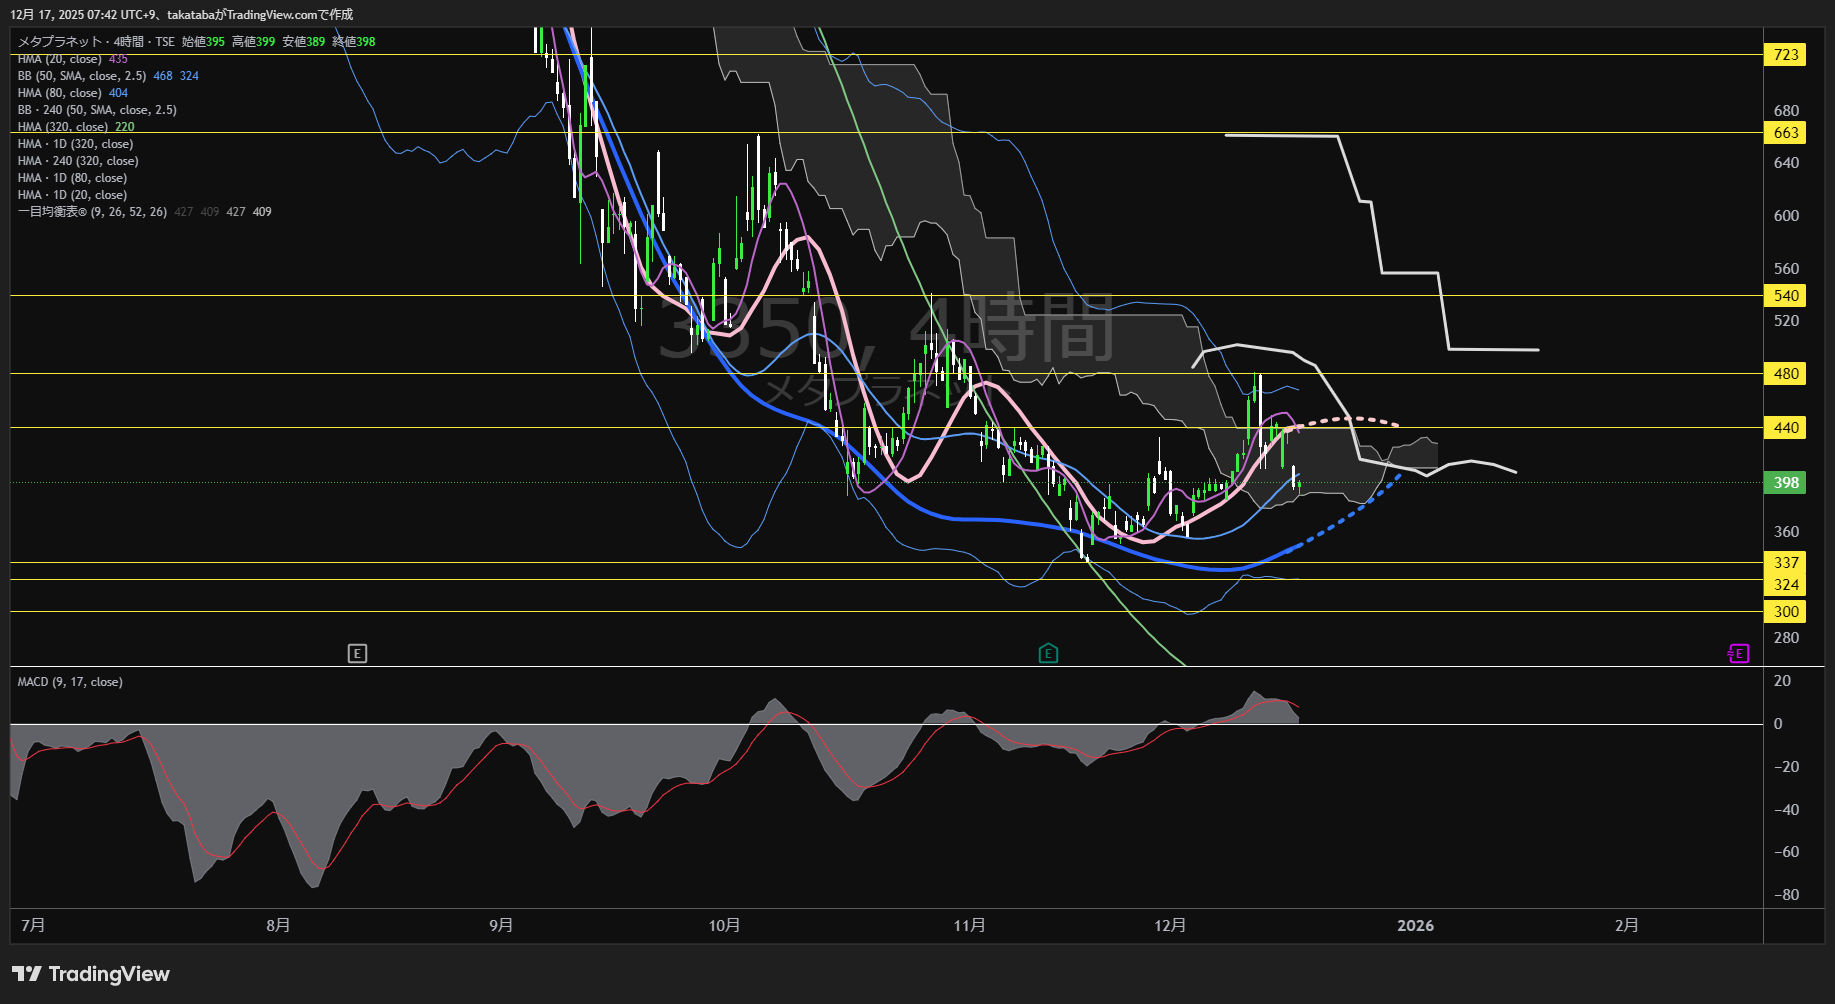Click the 2026 label on the time axis
1835x1004 pixels.
(1415, 926)
